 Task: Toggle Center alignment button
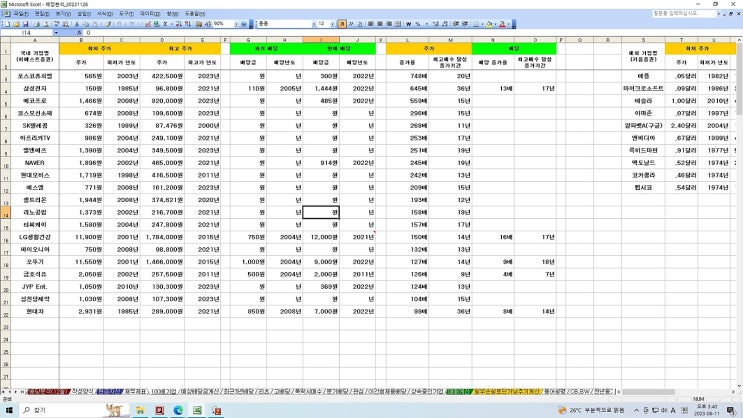point(380,24)
